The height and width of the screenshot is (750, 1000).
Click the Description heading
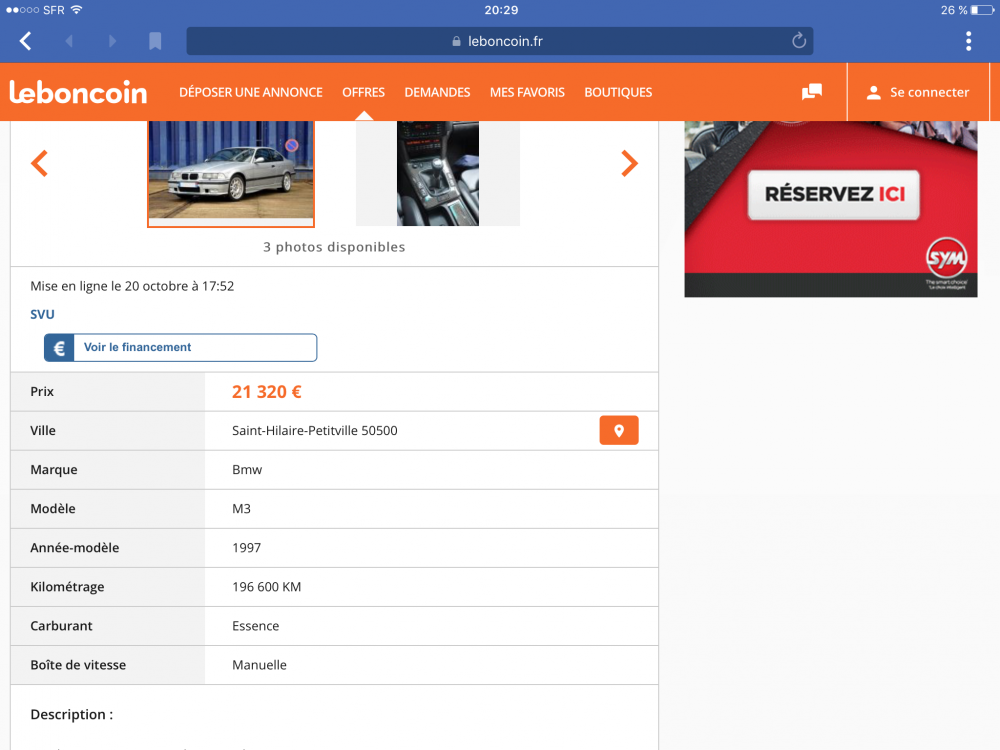71,714
